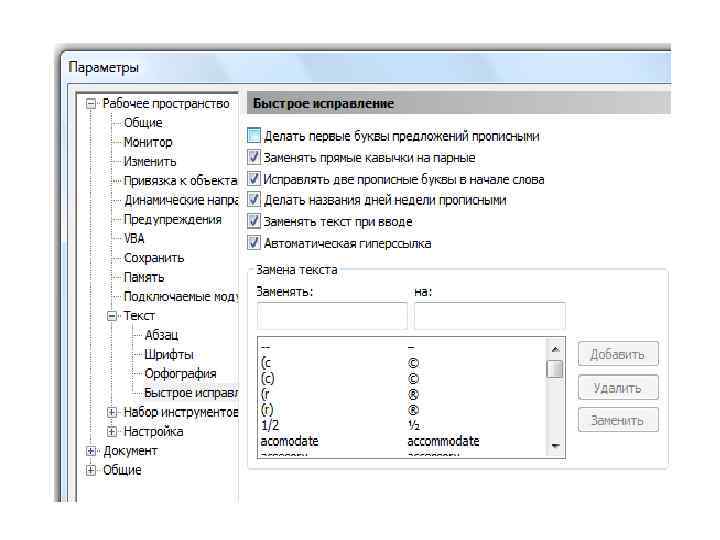The height and width of the screenshot is (540, 720).
Task: Select the 'Орфография' tree item
Action: (x=180, y=373)
